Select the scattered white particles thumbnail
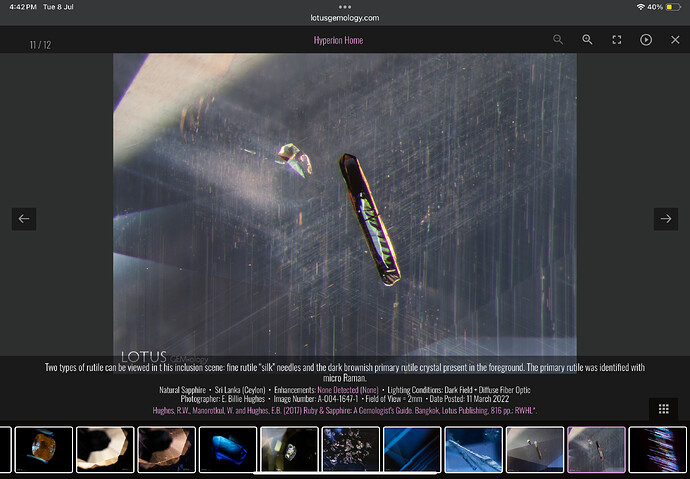 [x=351, y=450]
